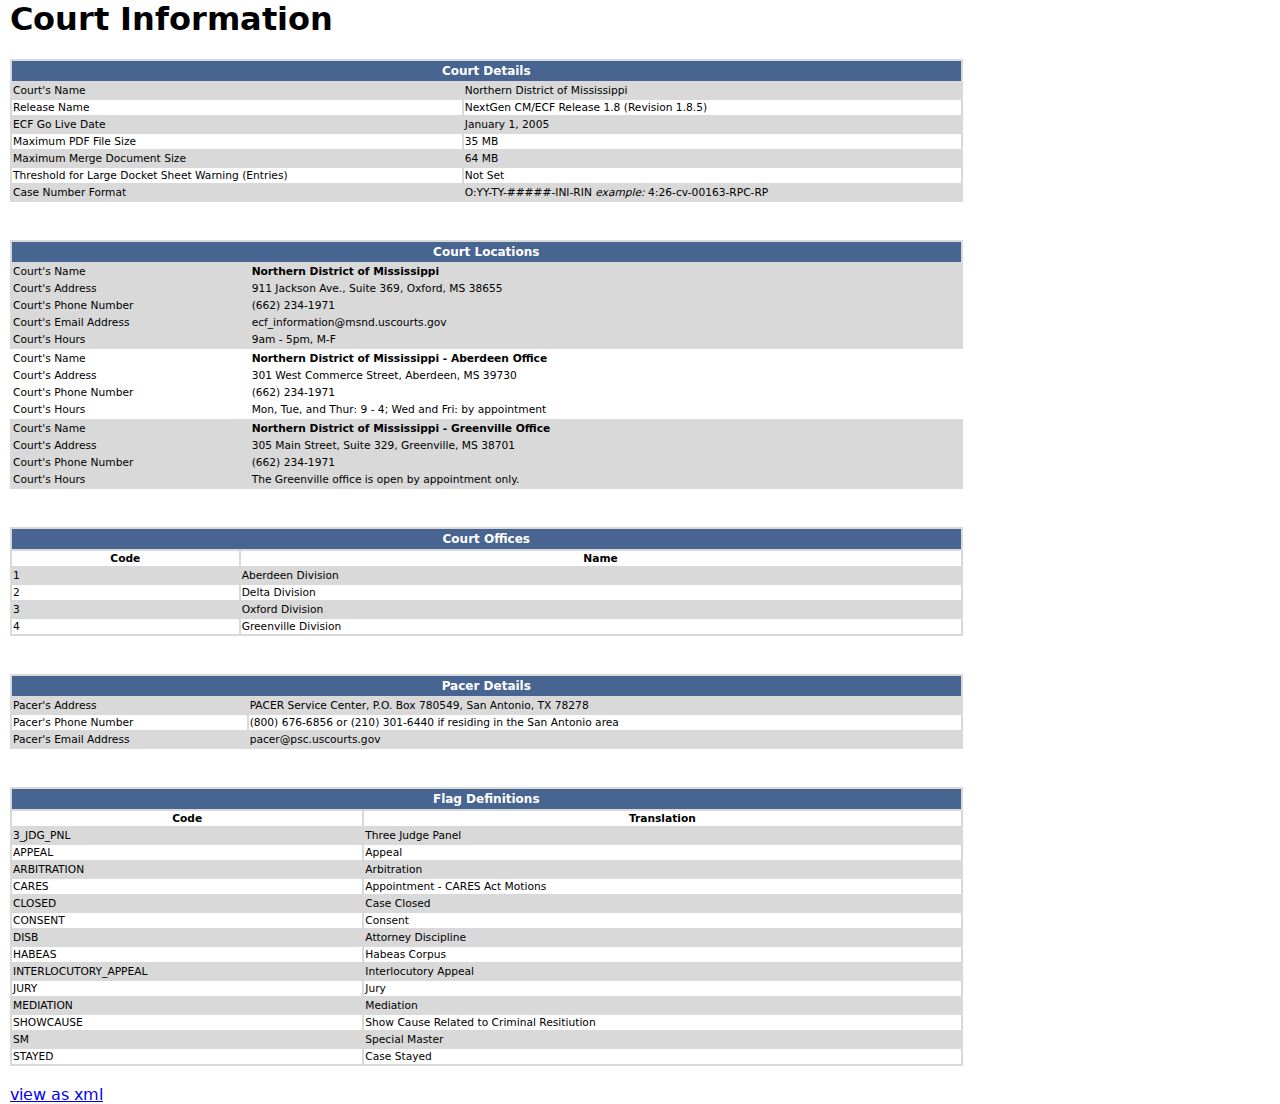Select the "Court Details" table header
The height and width of the screenshot is (1104, 1280).
tap(486, 71)
